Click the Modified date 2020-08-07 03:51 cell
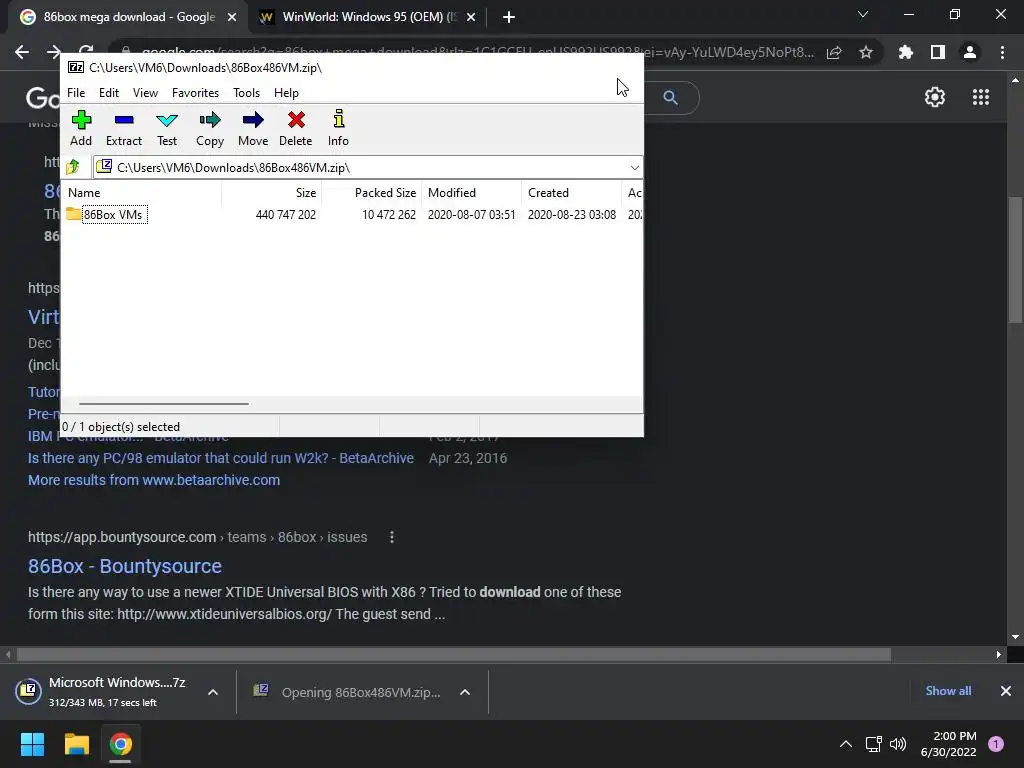Viewport: 1024px width, 768px height. pyautogui.click(x=472, y=215)
